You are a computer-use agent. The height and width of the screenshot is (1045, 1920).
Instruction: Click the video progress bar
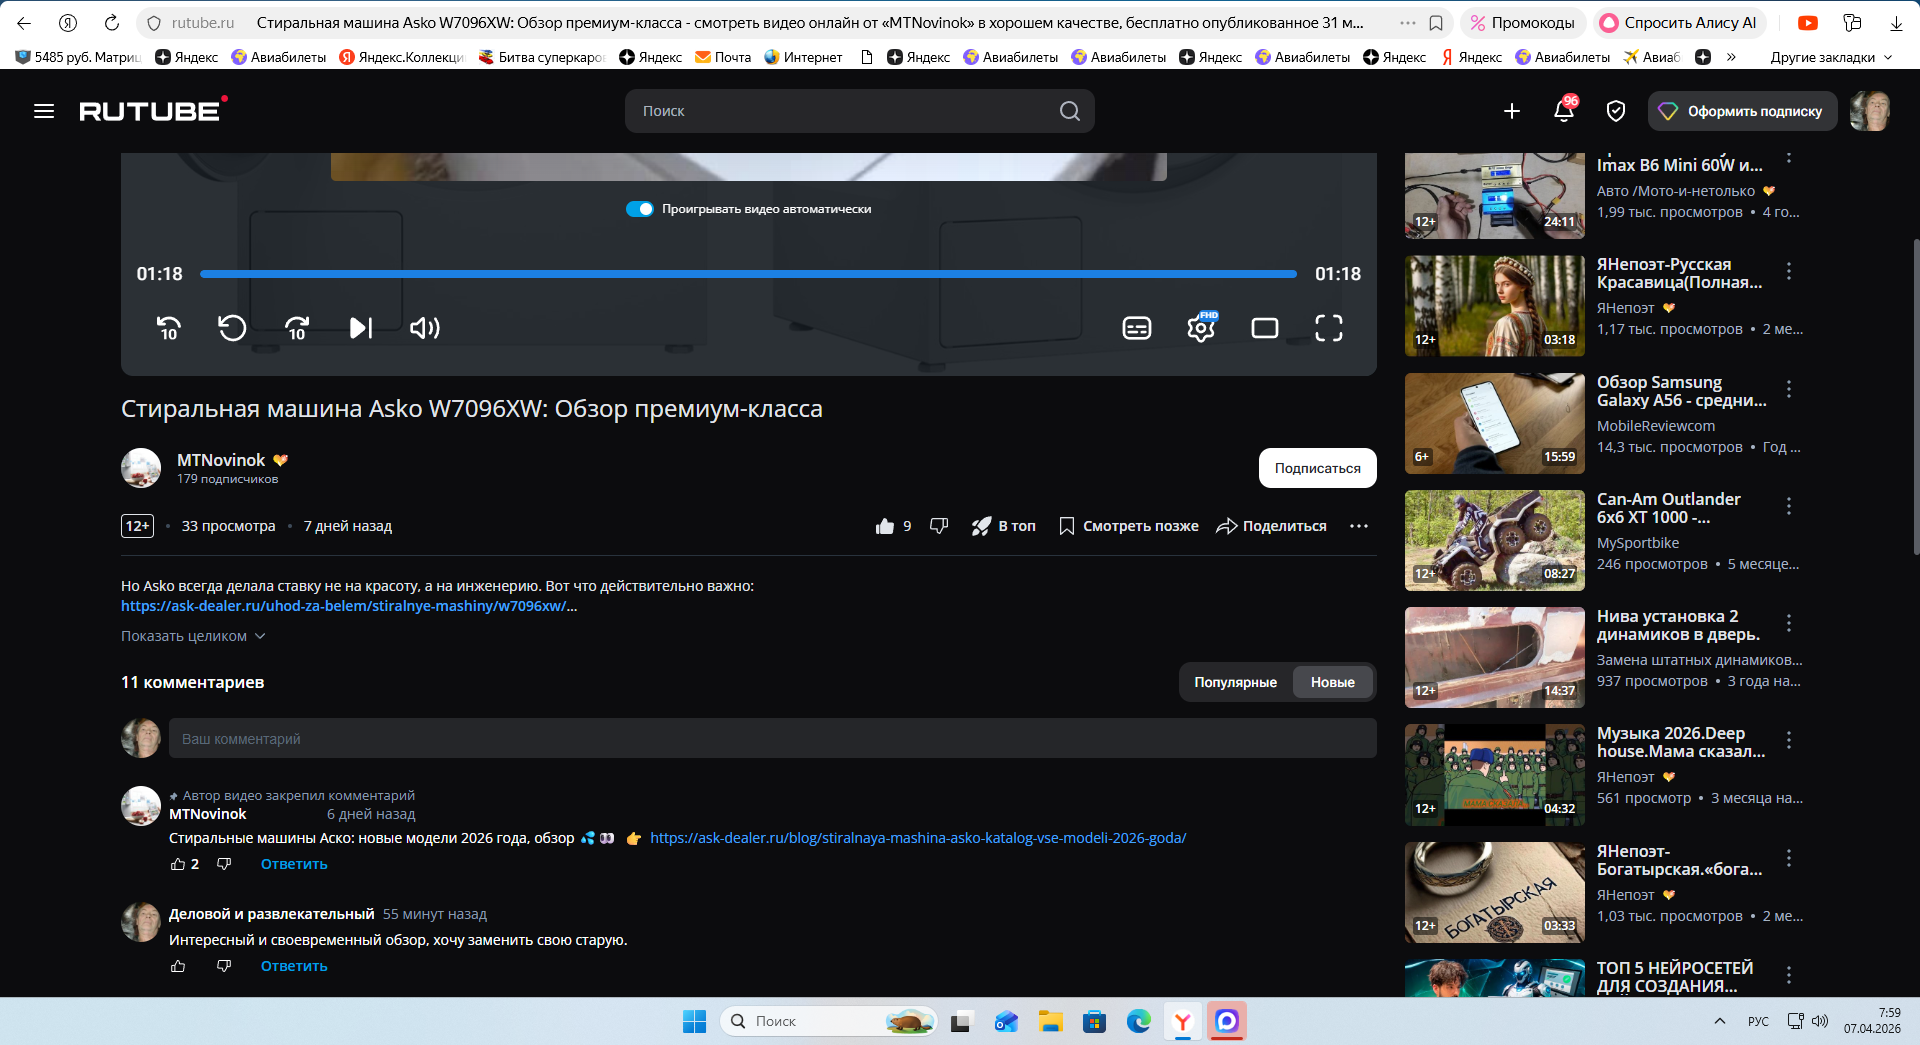click(748, 274)
